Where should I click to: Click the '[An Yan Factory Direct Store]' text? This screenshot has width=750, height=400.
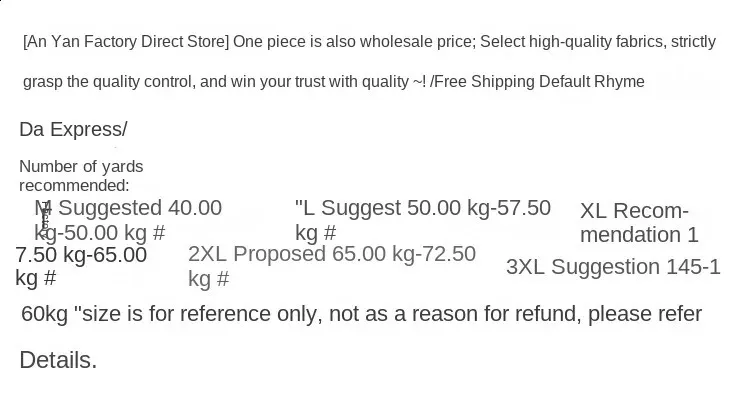(126, 42)
